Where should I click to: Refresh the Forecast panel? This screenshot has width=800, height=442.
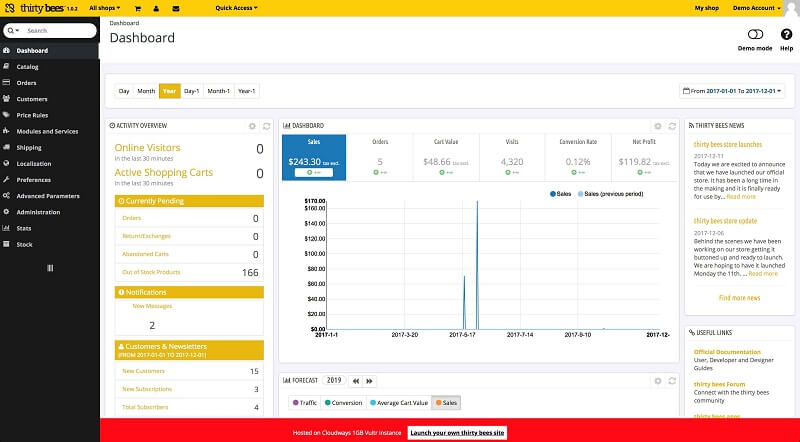672,381
